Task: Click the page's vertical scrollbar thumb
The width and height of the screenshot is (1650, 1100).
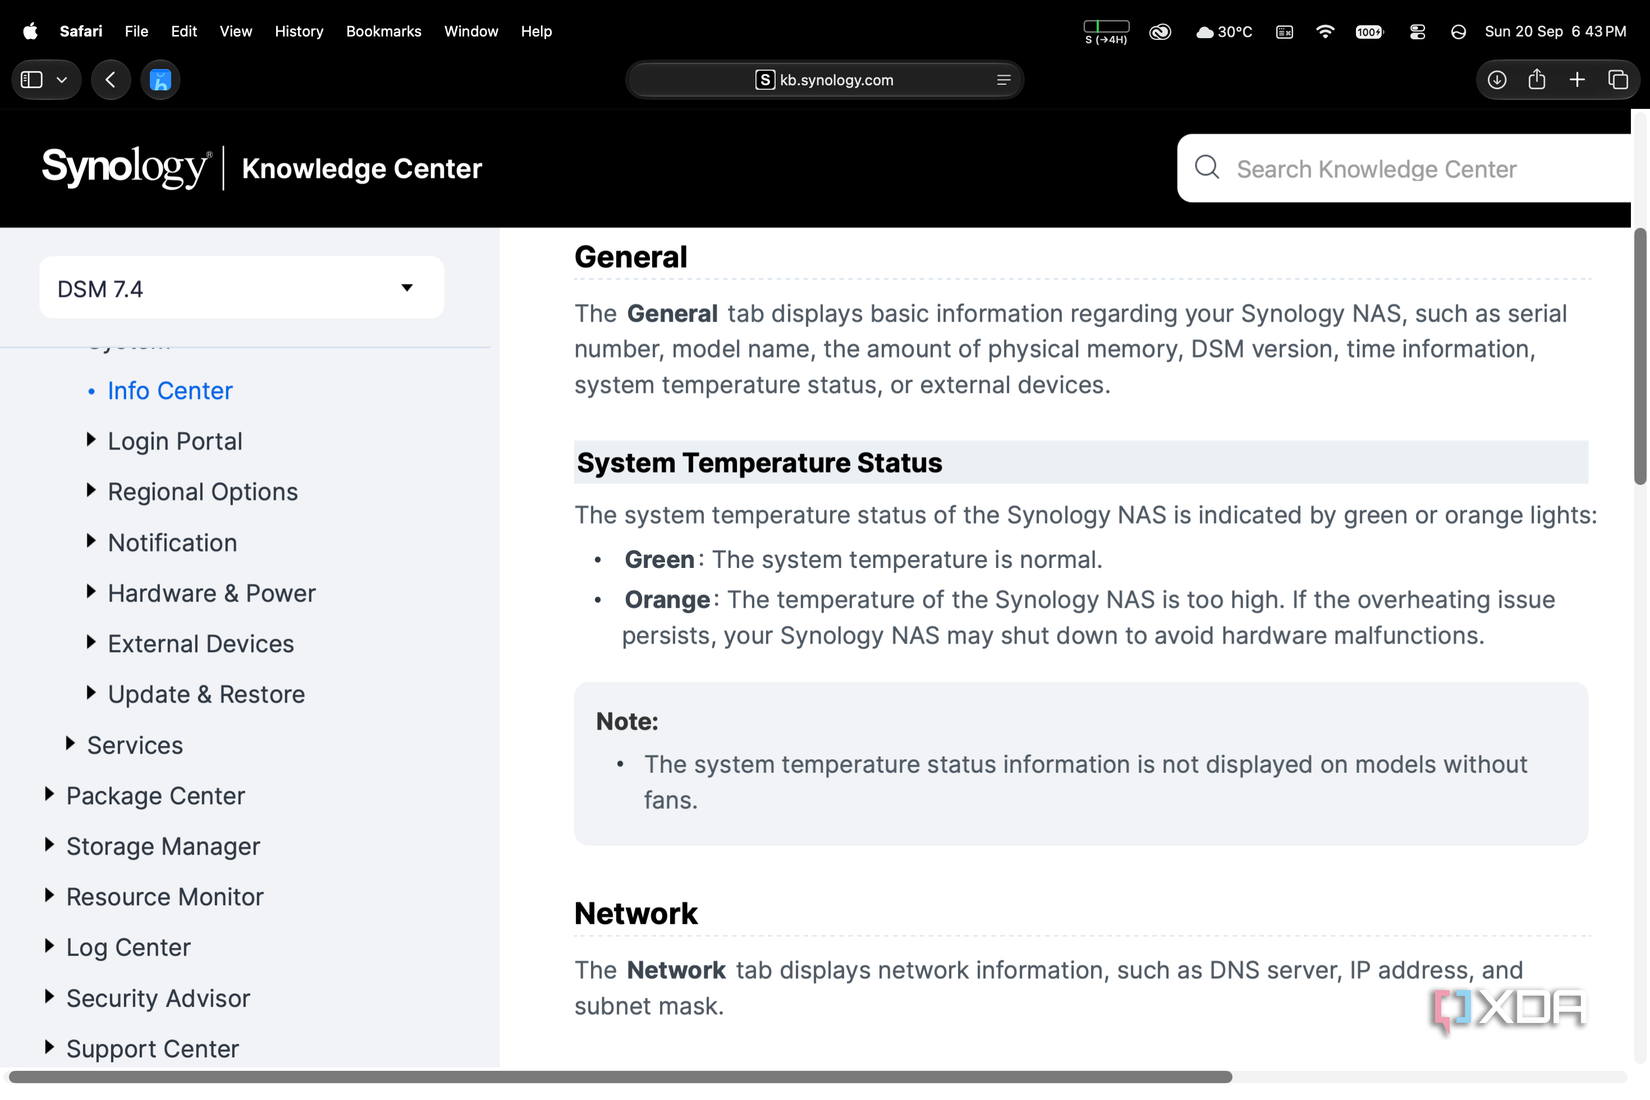Action: click(x=1640, y=357)
